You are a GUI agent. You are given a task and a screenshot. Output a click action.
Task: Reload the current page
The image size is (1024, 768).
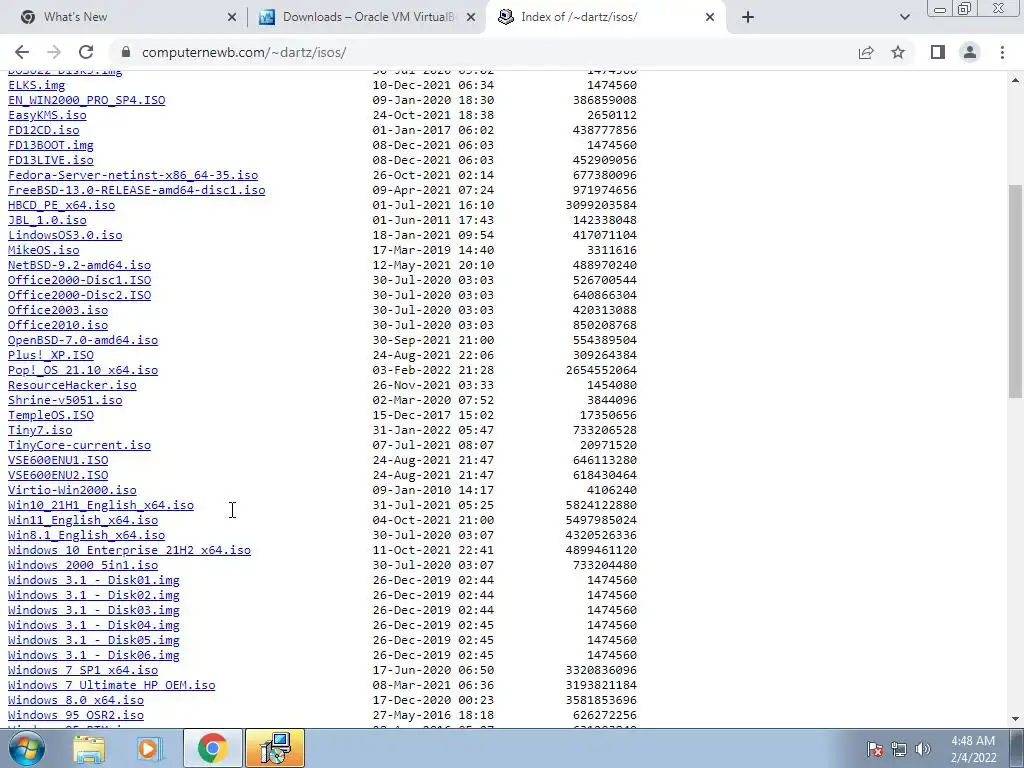click(x=86, y=52)
